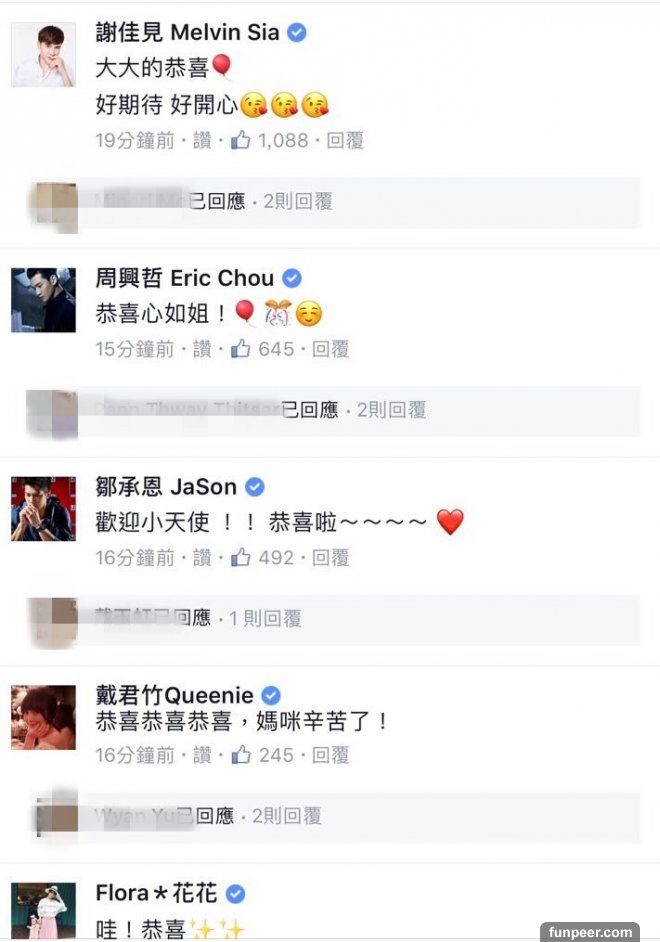This screenshot has height=942, width=660.
Task: Open 戴君竹Queenie's profile picture thumbnail
Action: tap(43, 716)
